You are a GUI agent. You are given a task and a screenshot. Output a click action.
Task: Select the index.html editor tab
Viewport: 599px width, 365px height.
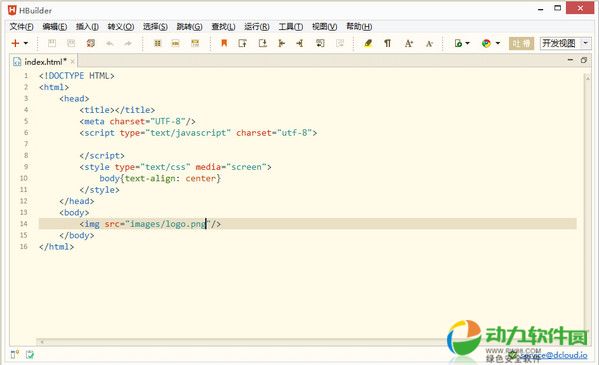44,62
